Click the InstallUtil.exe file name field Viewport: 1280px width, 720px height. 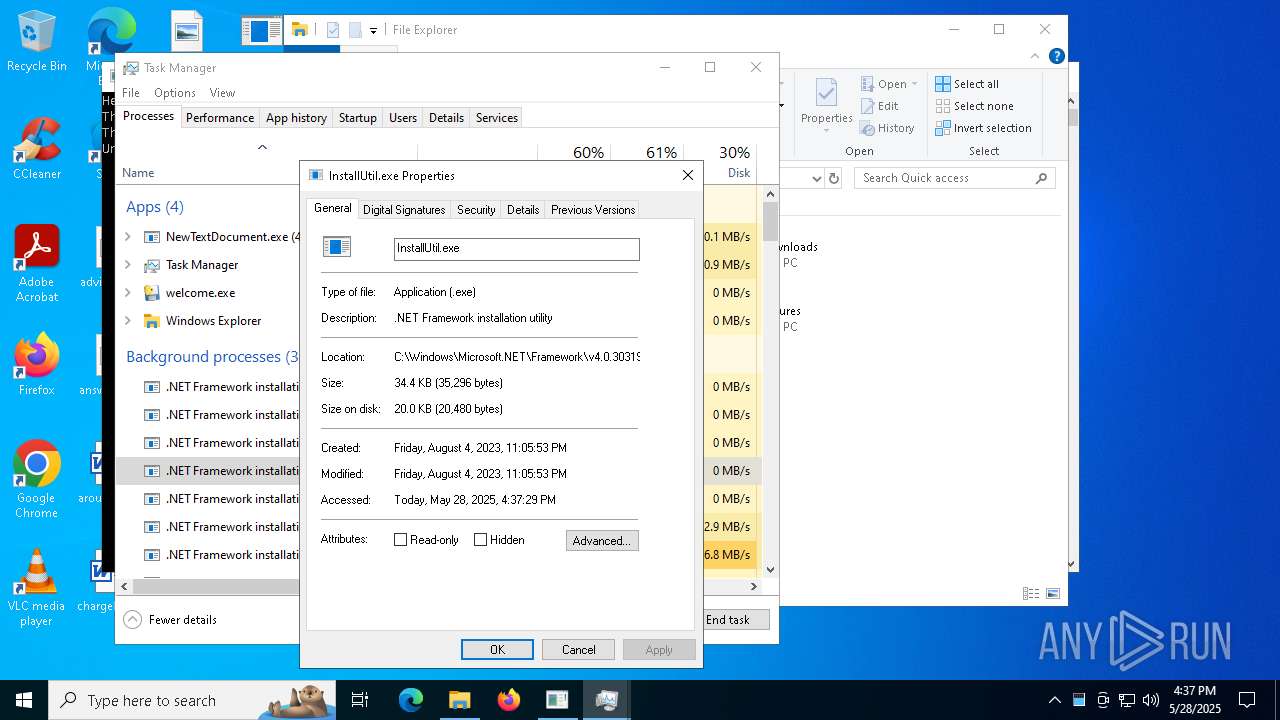point(516,249)
